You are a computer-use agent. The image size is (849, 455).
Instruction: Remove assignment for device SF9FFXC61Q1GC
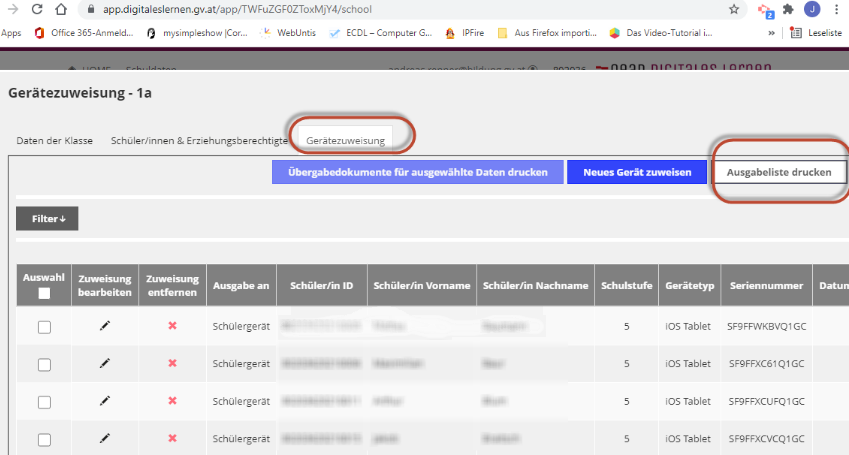point(172,363)
